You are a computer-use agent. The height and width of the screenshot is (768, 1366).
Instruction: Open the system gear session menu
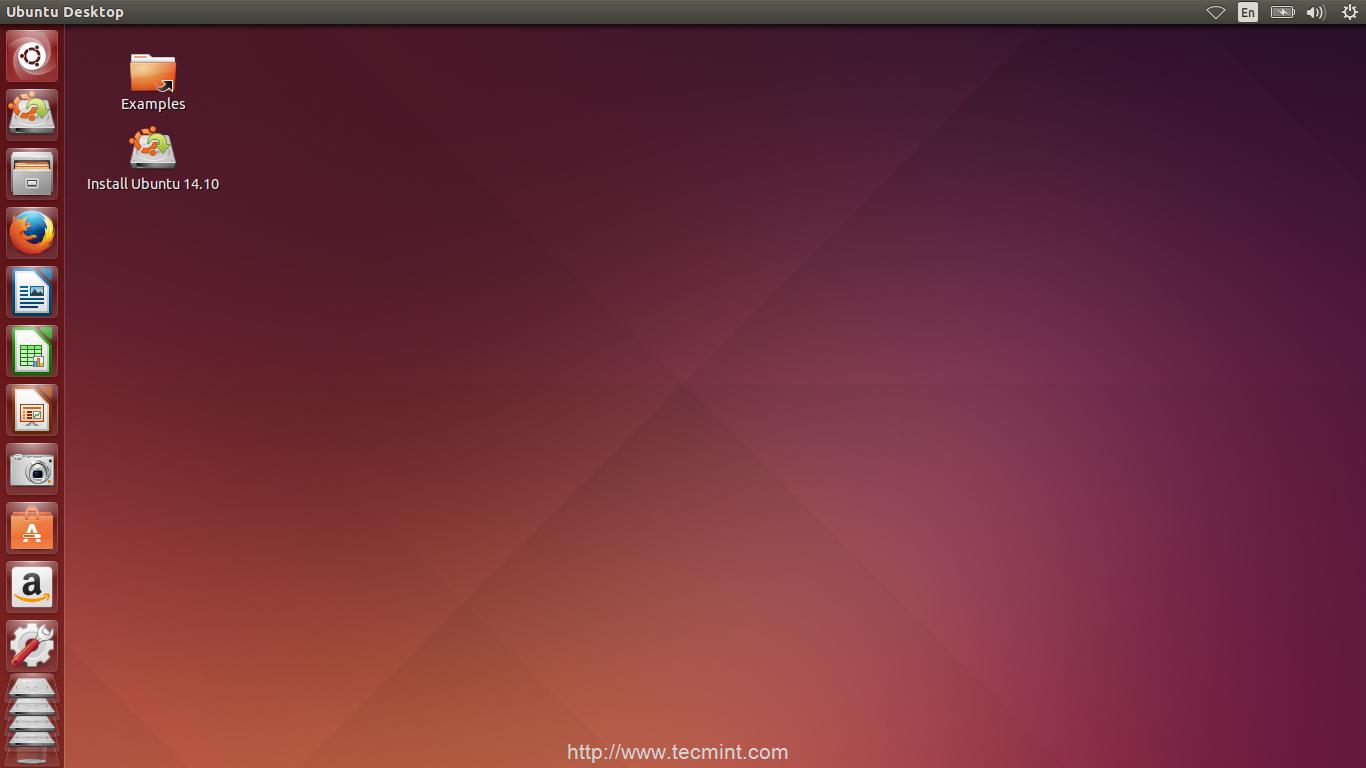coord(1349,12)
